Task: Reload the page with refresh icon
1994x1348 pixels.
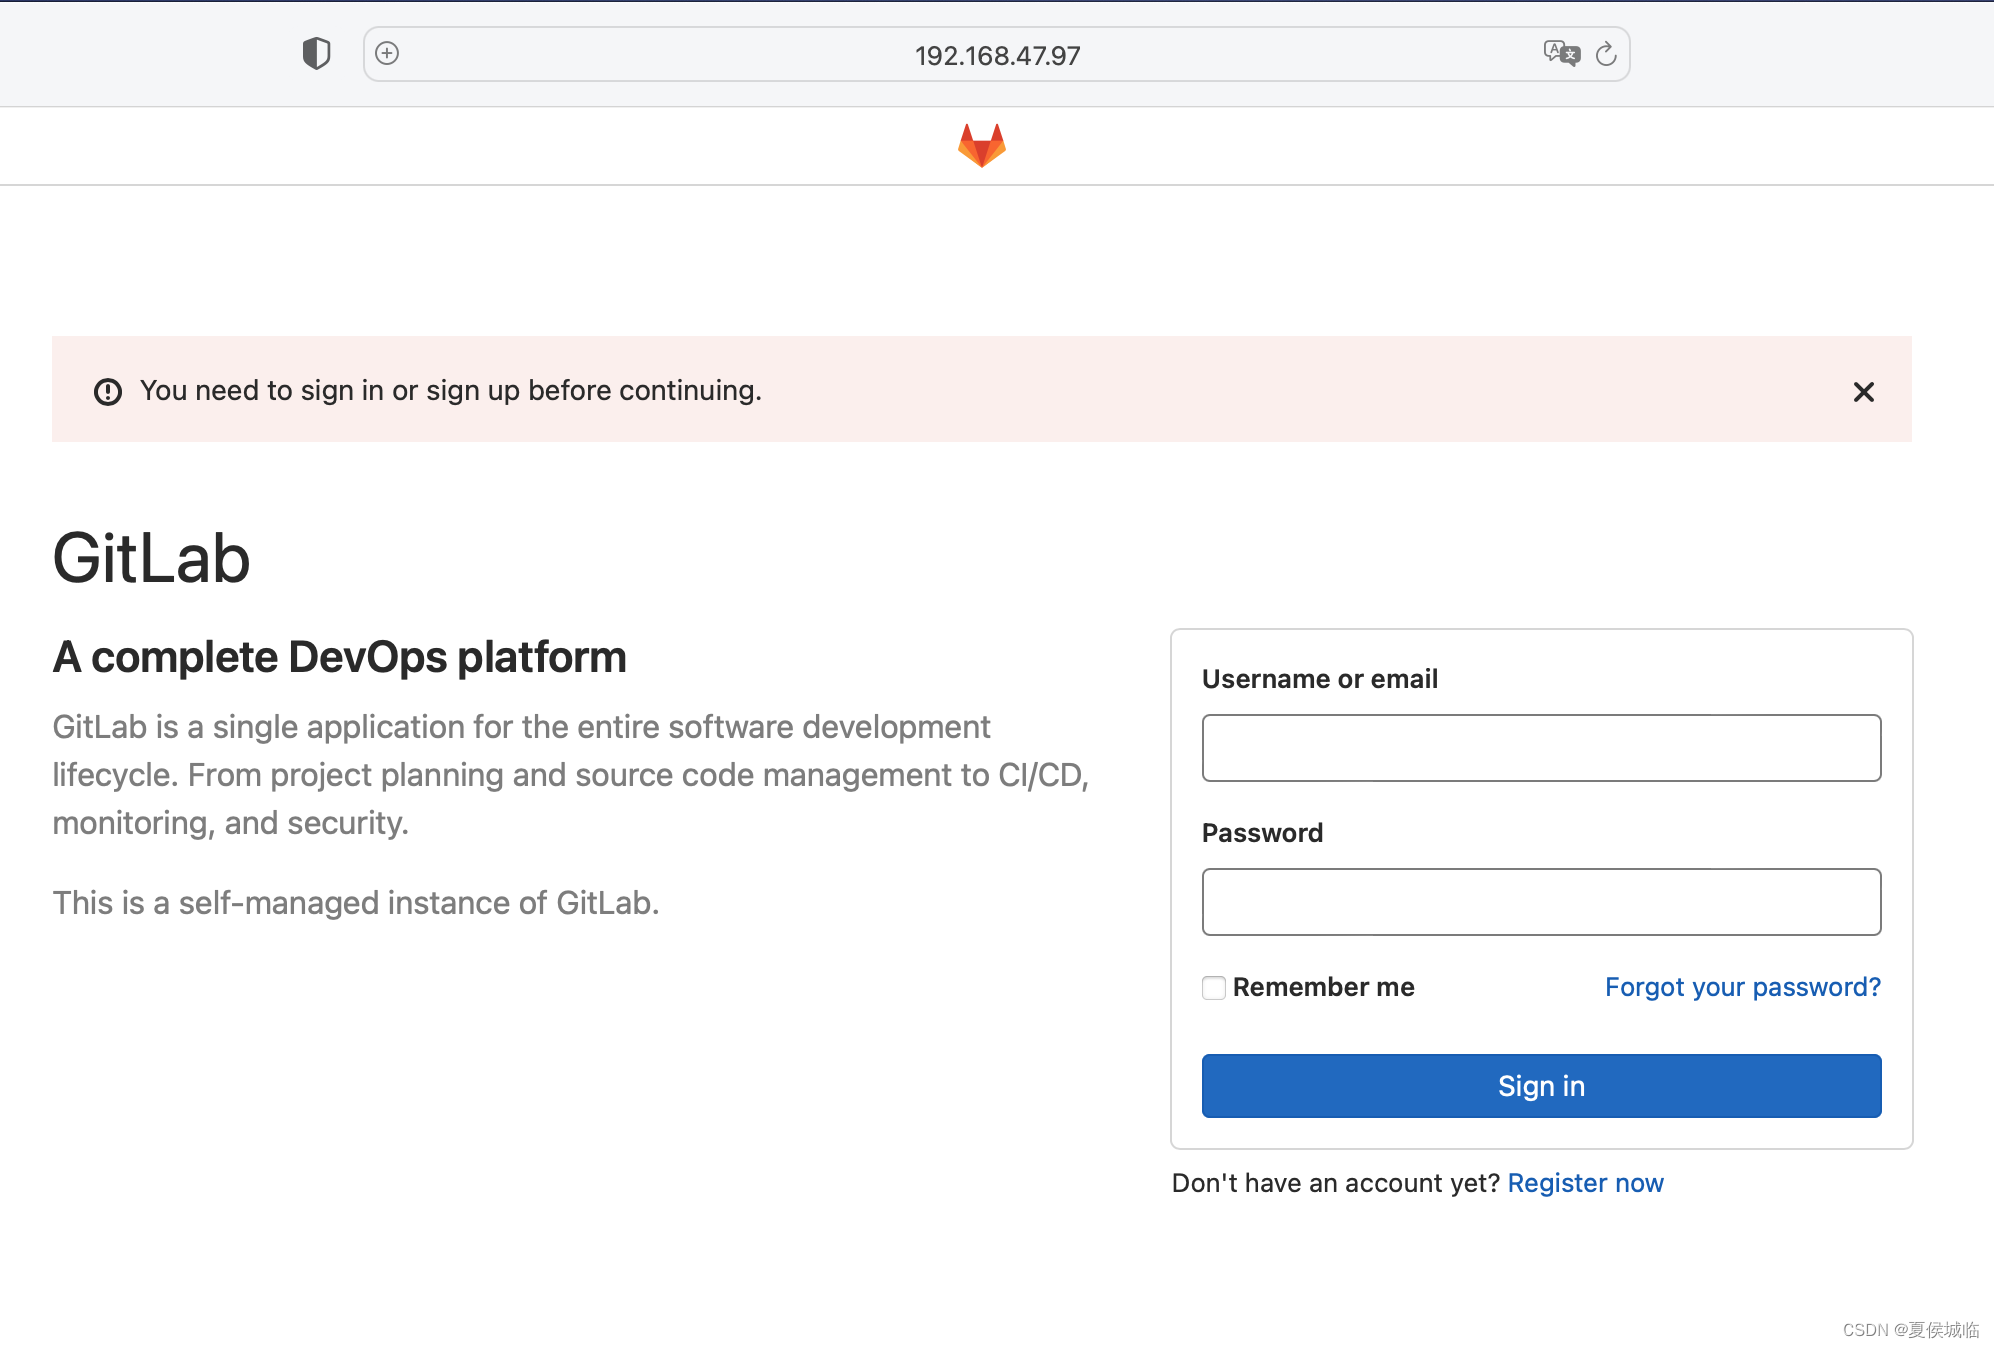Action: point(1606,54)
